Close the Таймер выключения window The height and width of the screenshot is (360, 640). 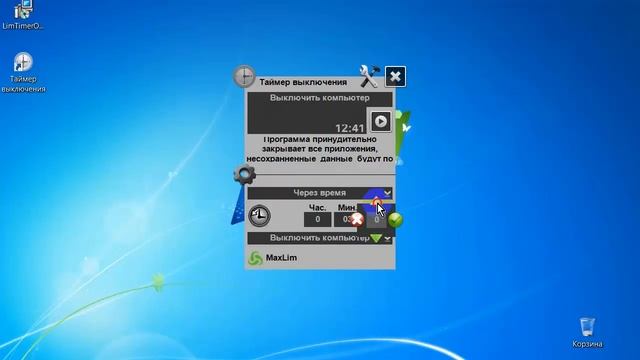tap(395, 77)
